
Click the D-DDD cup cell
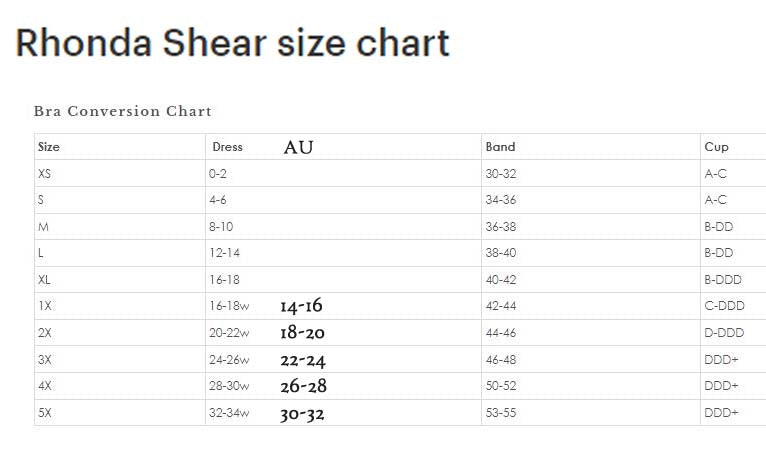click(x=723, y=333)
